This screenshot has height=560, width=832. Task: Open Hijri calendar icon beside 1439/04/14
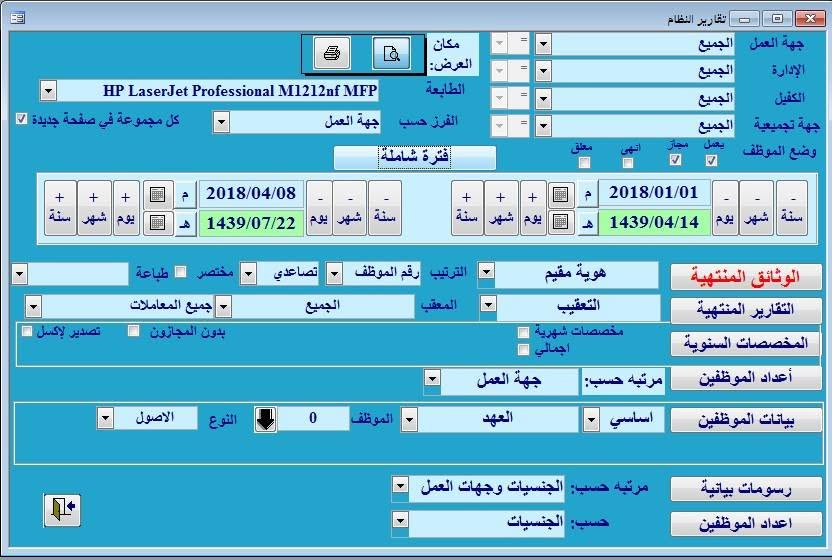pos(560,221)
